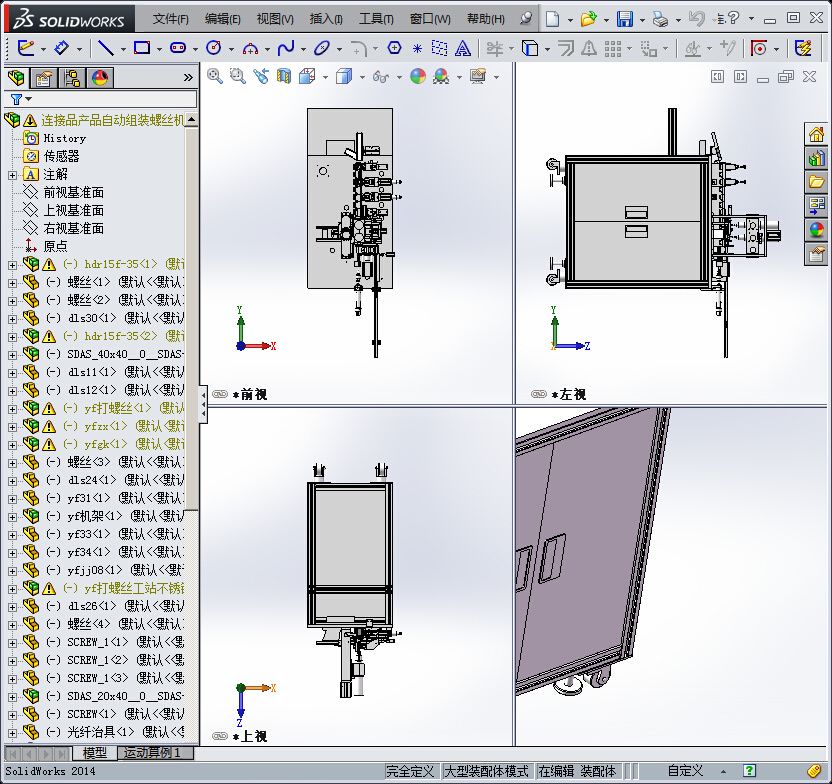Click Section View icon

(x=284, y=76)
